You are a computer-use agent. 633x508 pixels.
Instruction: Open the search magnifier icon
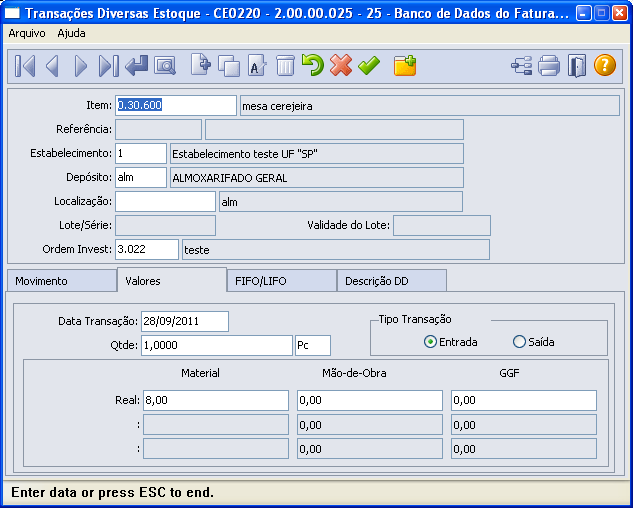tap(165, 65)
